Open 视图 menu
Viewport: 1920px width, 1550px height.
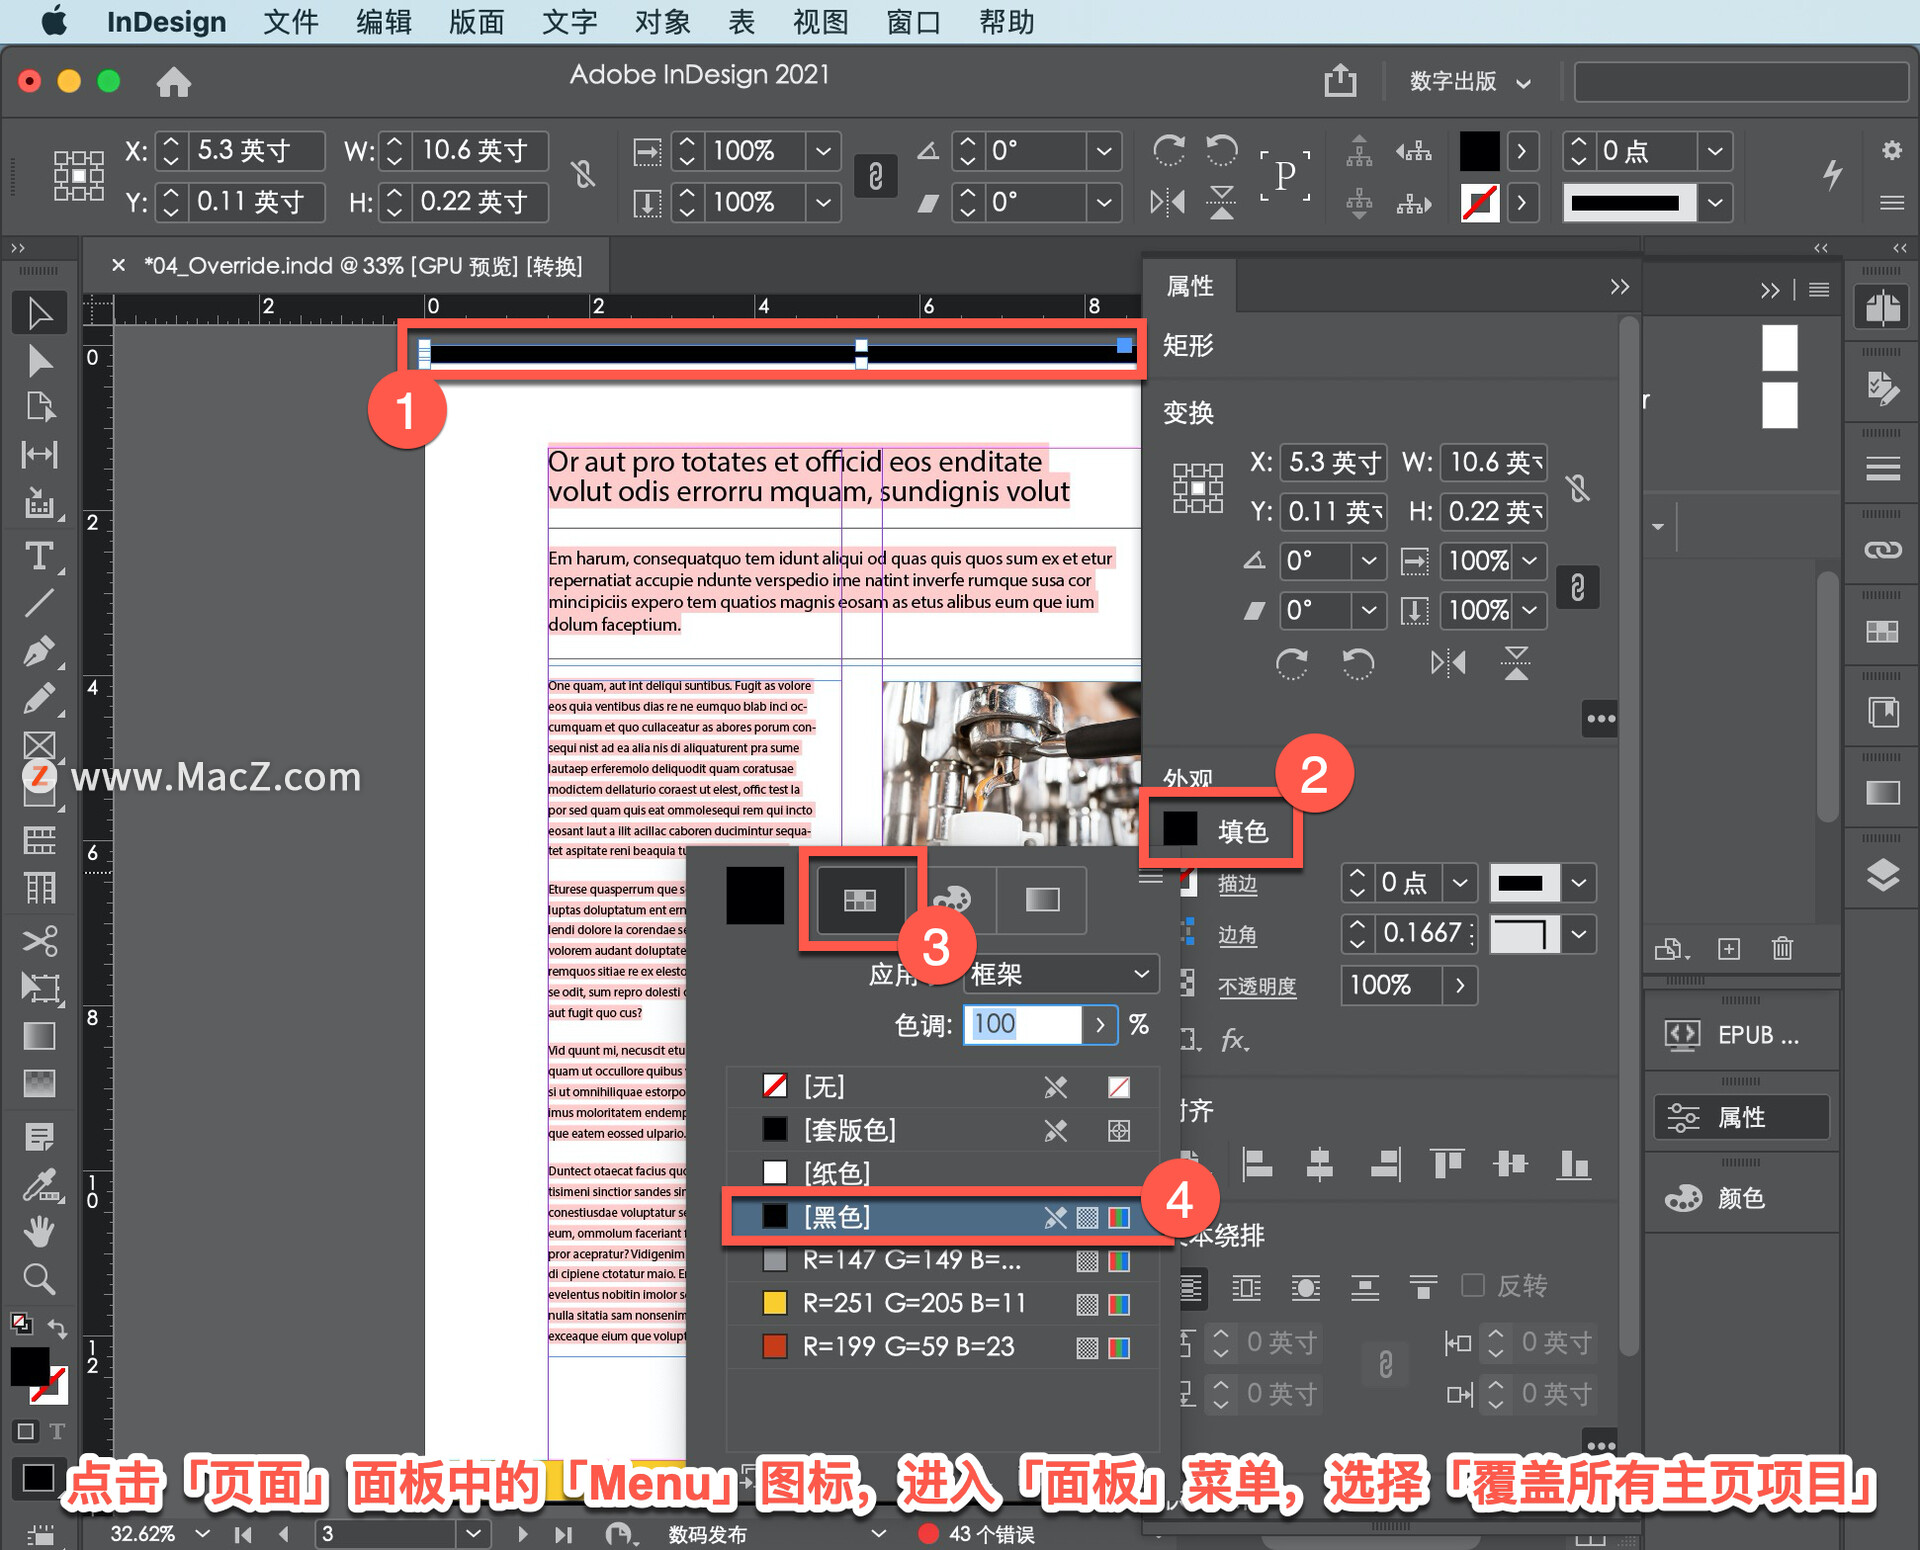click(820, 22)
